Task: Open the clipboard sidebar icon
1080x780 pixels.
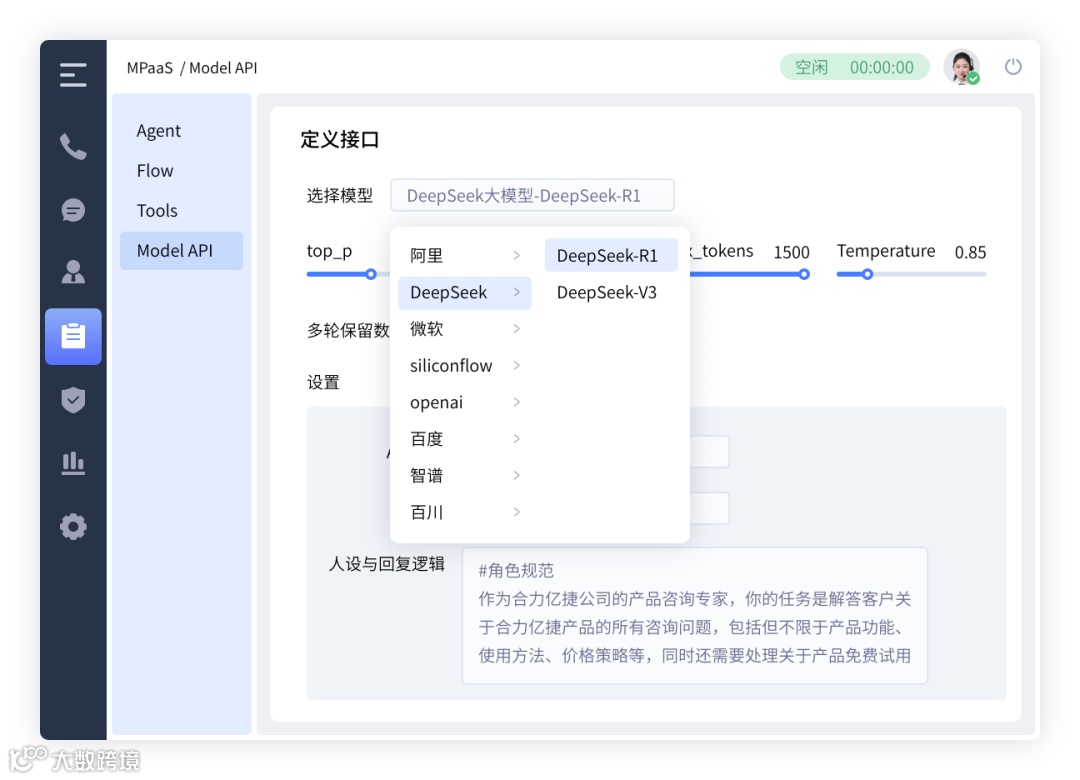Action: coord(73,336)
